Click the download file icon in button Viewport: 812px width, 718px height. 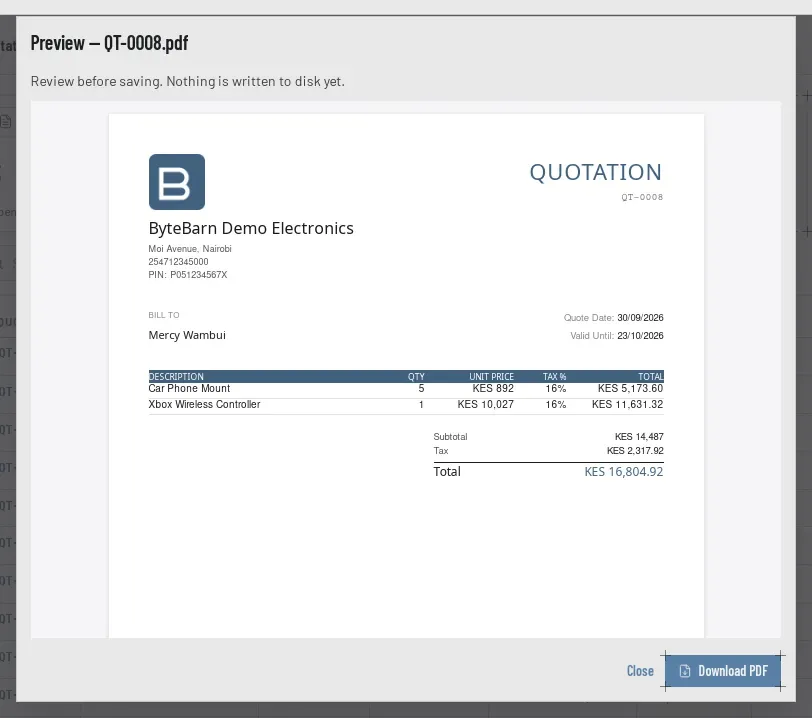685,671
